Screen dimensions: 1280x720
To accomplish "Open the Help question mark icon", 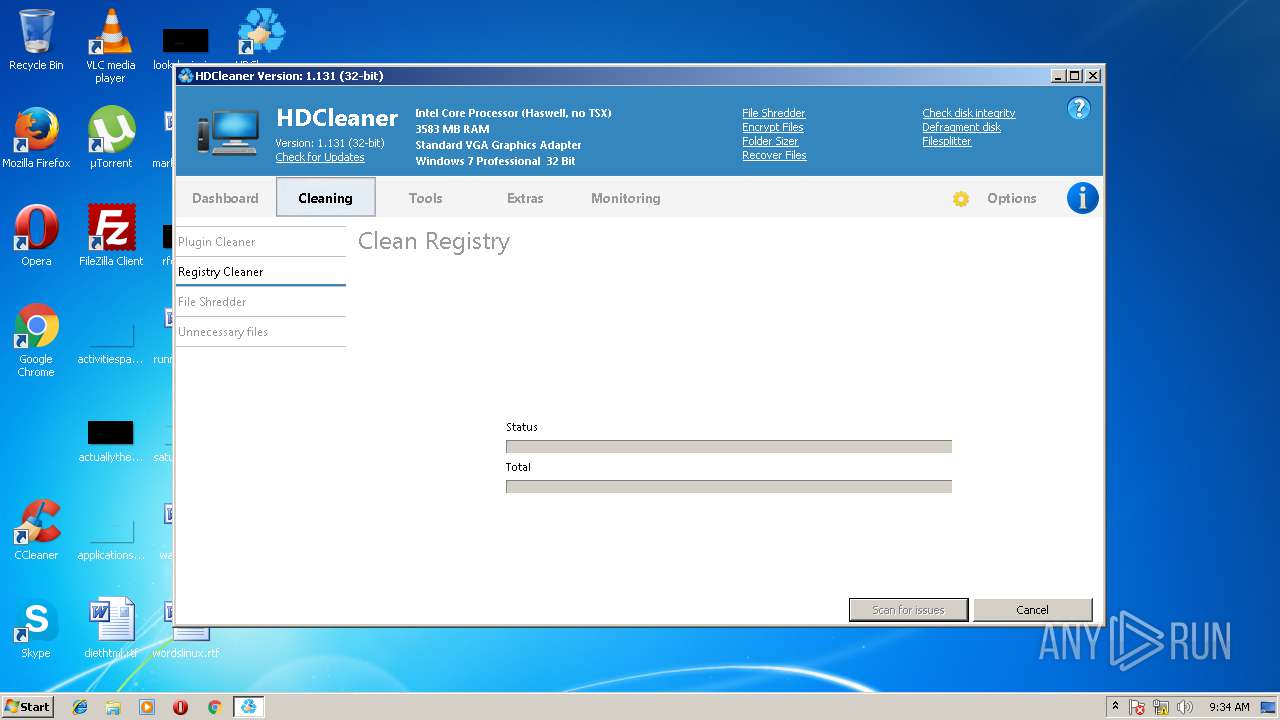I will pos(1078,108).
